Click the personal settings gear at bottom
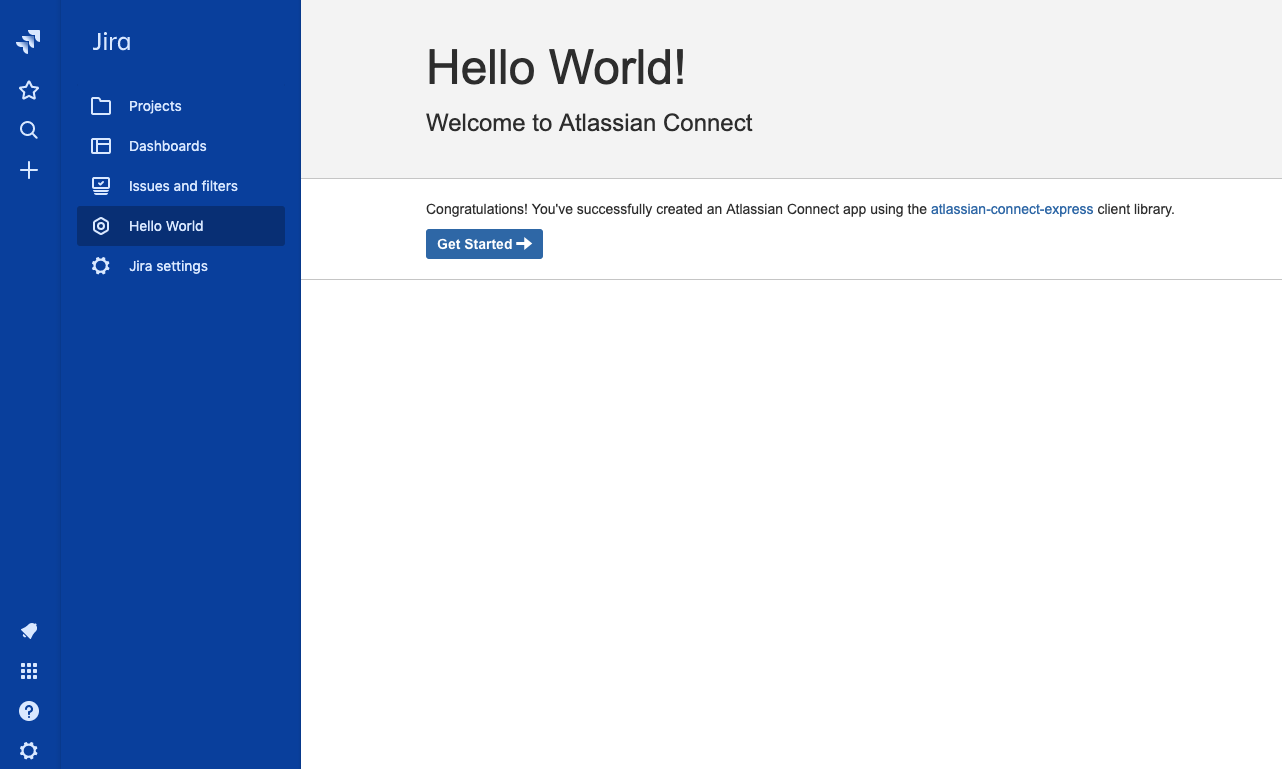 28,750
